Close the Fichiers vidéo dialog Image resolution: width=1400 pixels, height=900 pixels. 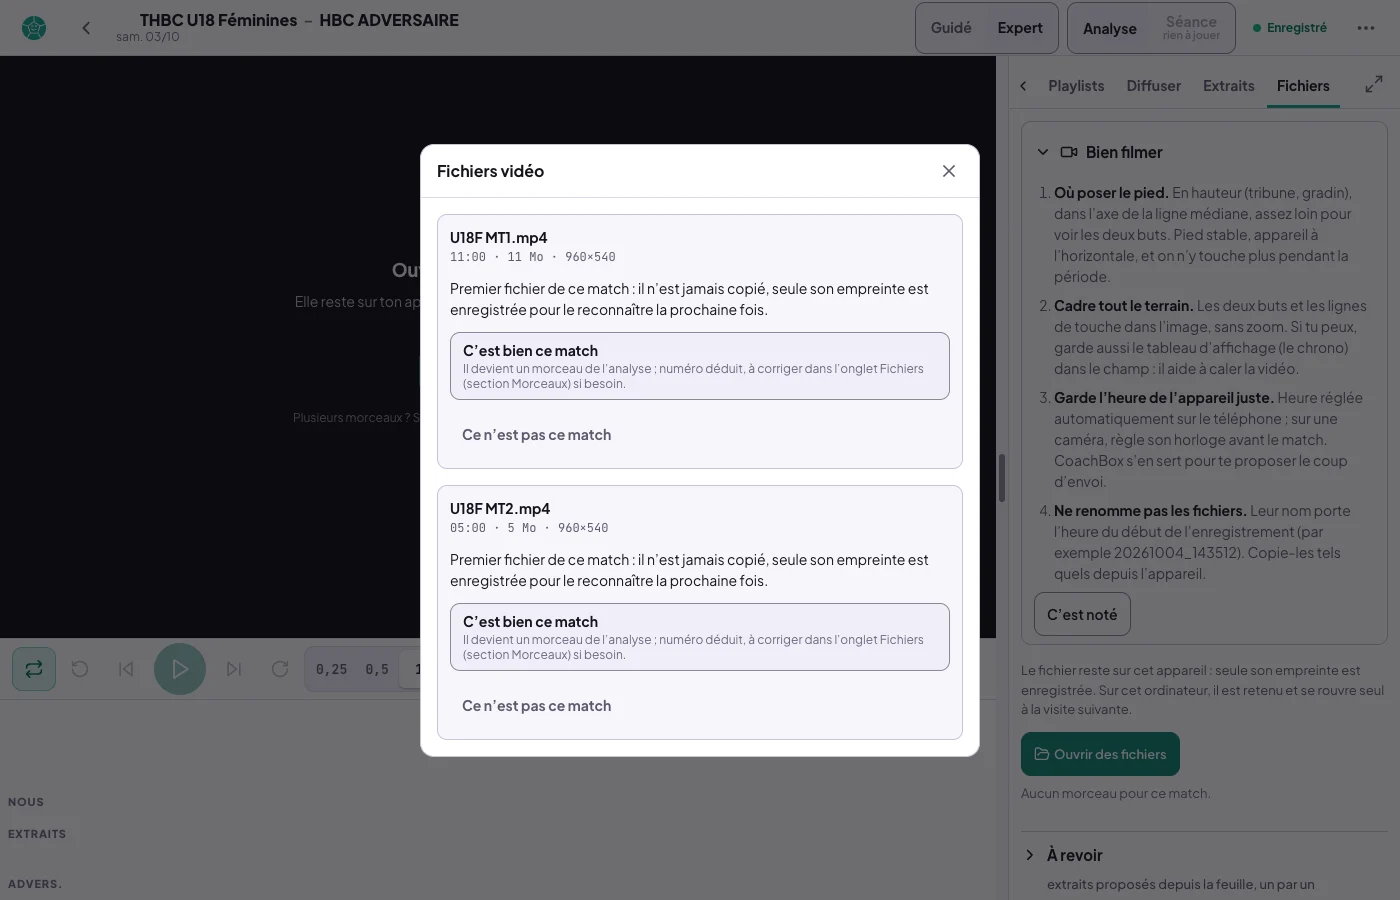click(949, 171)
